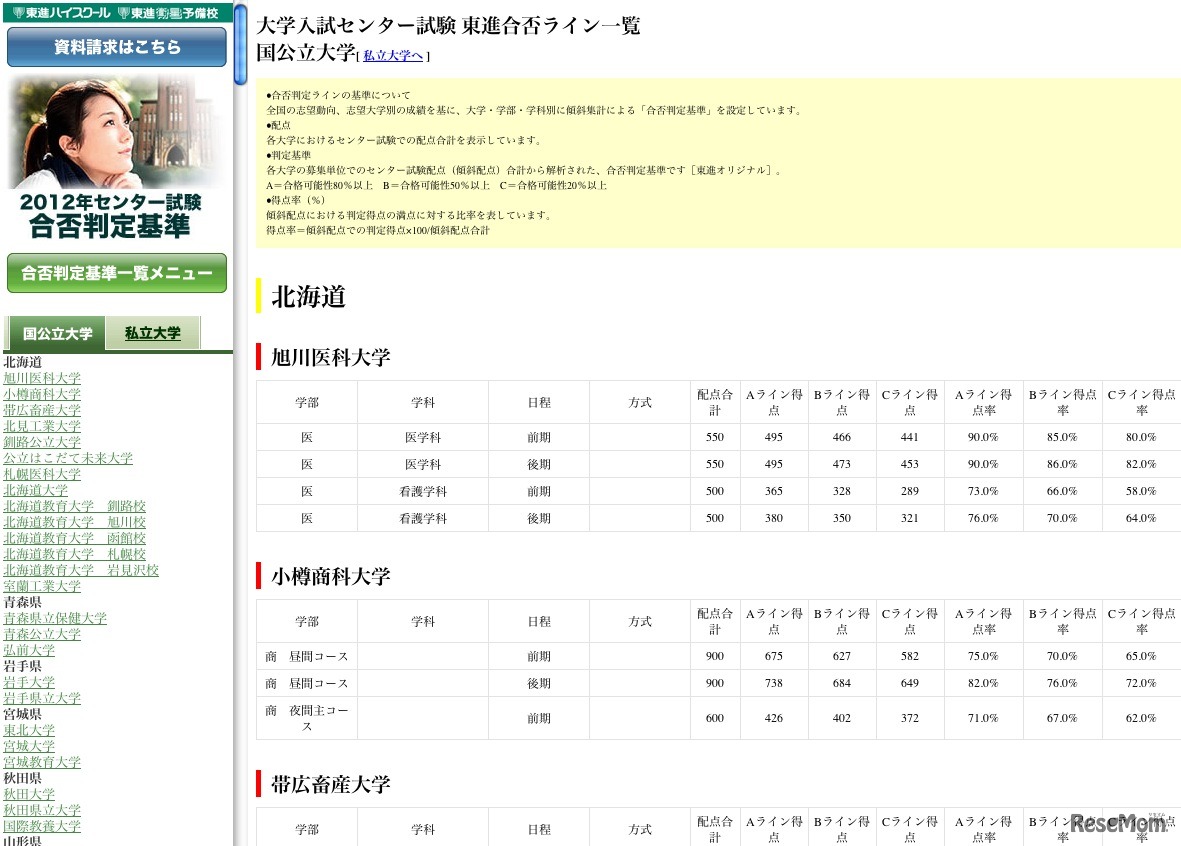Image resolution: width=1181 pixels, height=846 pixels.
Task: Click the student photo banner image
Action: click(117, 131)
